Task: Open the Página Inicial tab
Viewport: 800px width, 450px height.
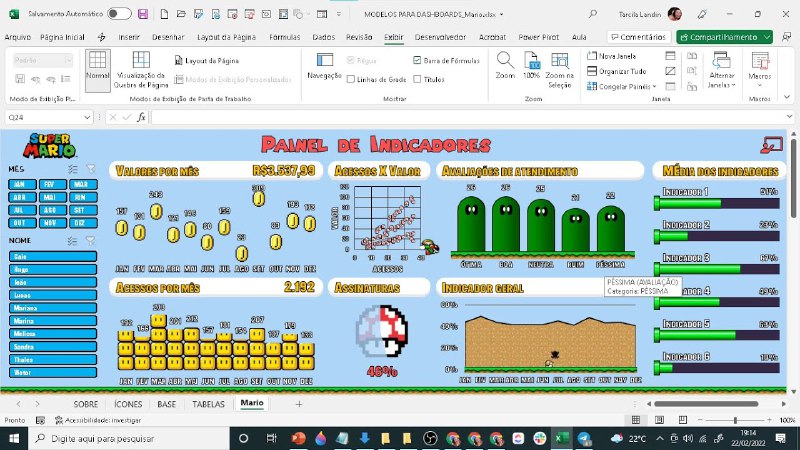Action: (x=62, y=37)
